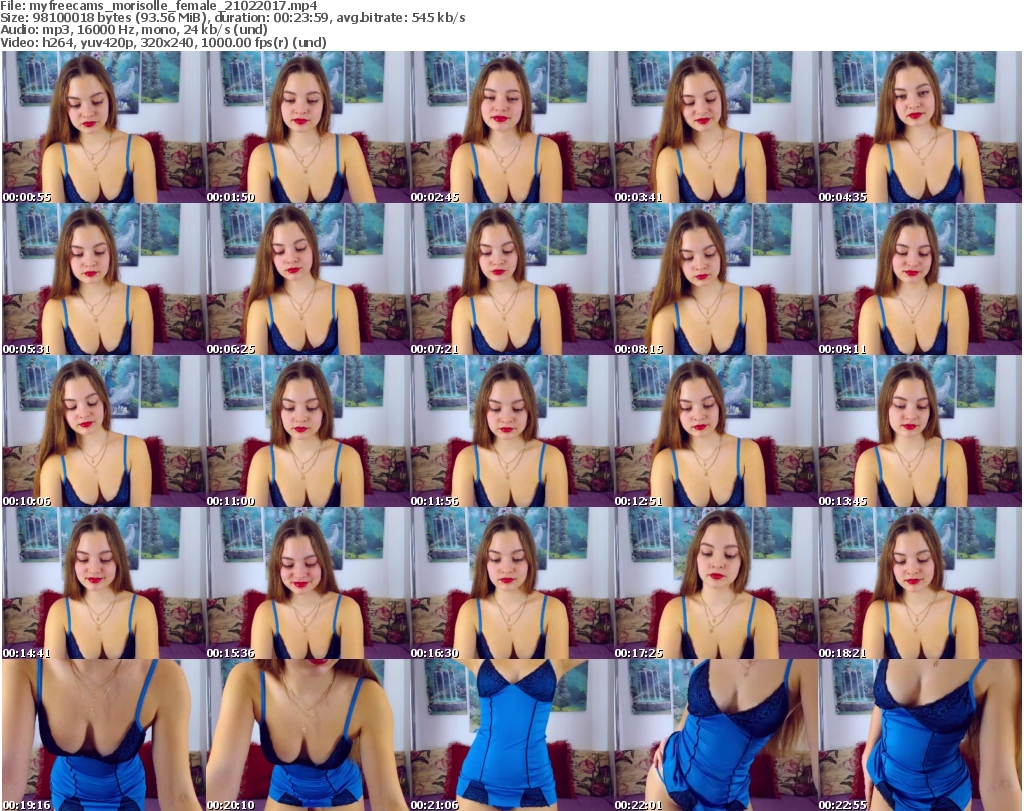Select the 00:19:16 frame
Viewport: 1024px width, 811px height.
point(103,735)
